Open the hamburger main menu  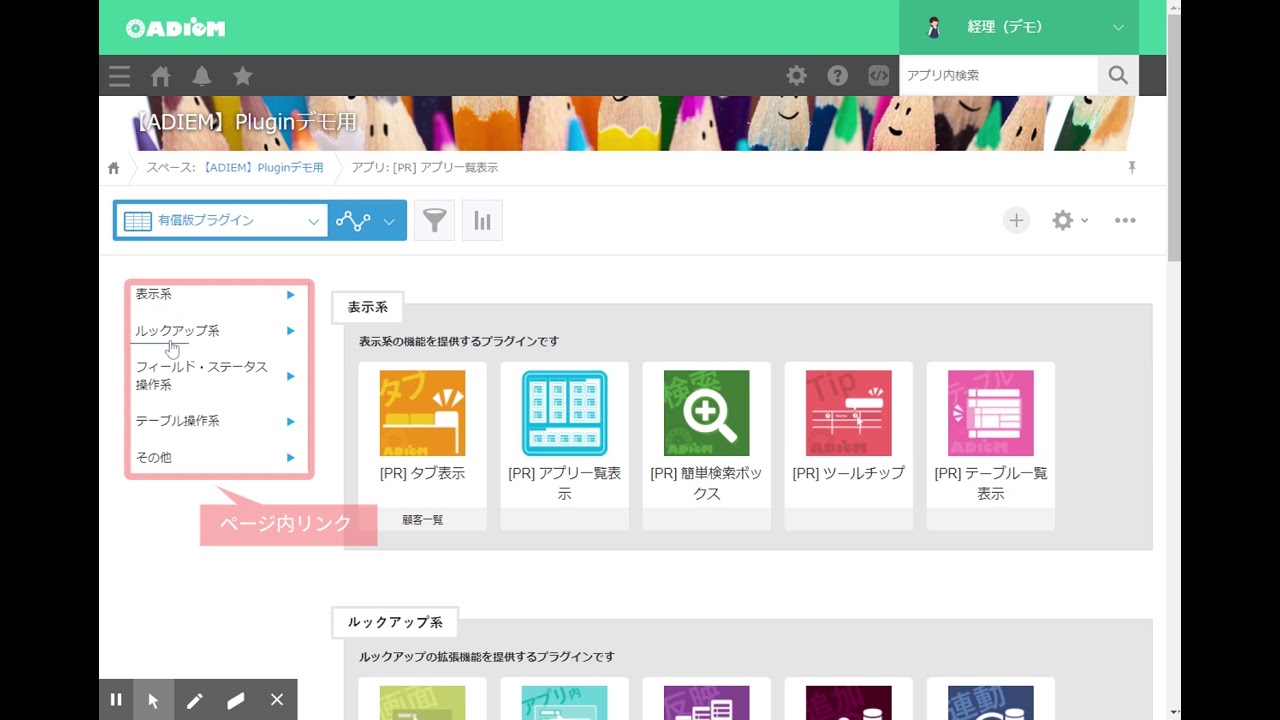pyautogui.click(x=120, y=76)
